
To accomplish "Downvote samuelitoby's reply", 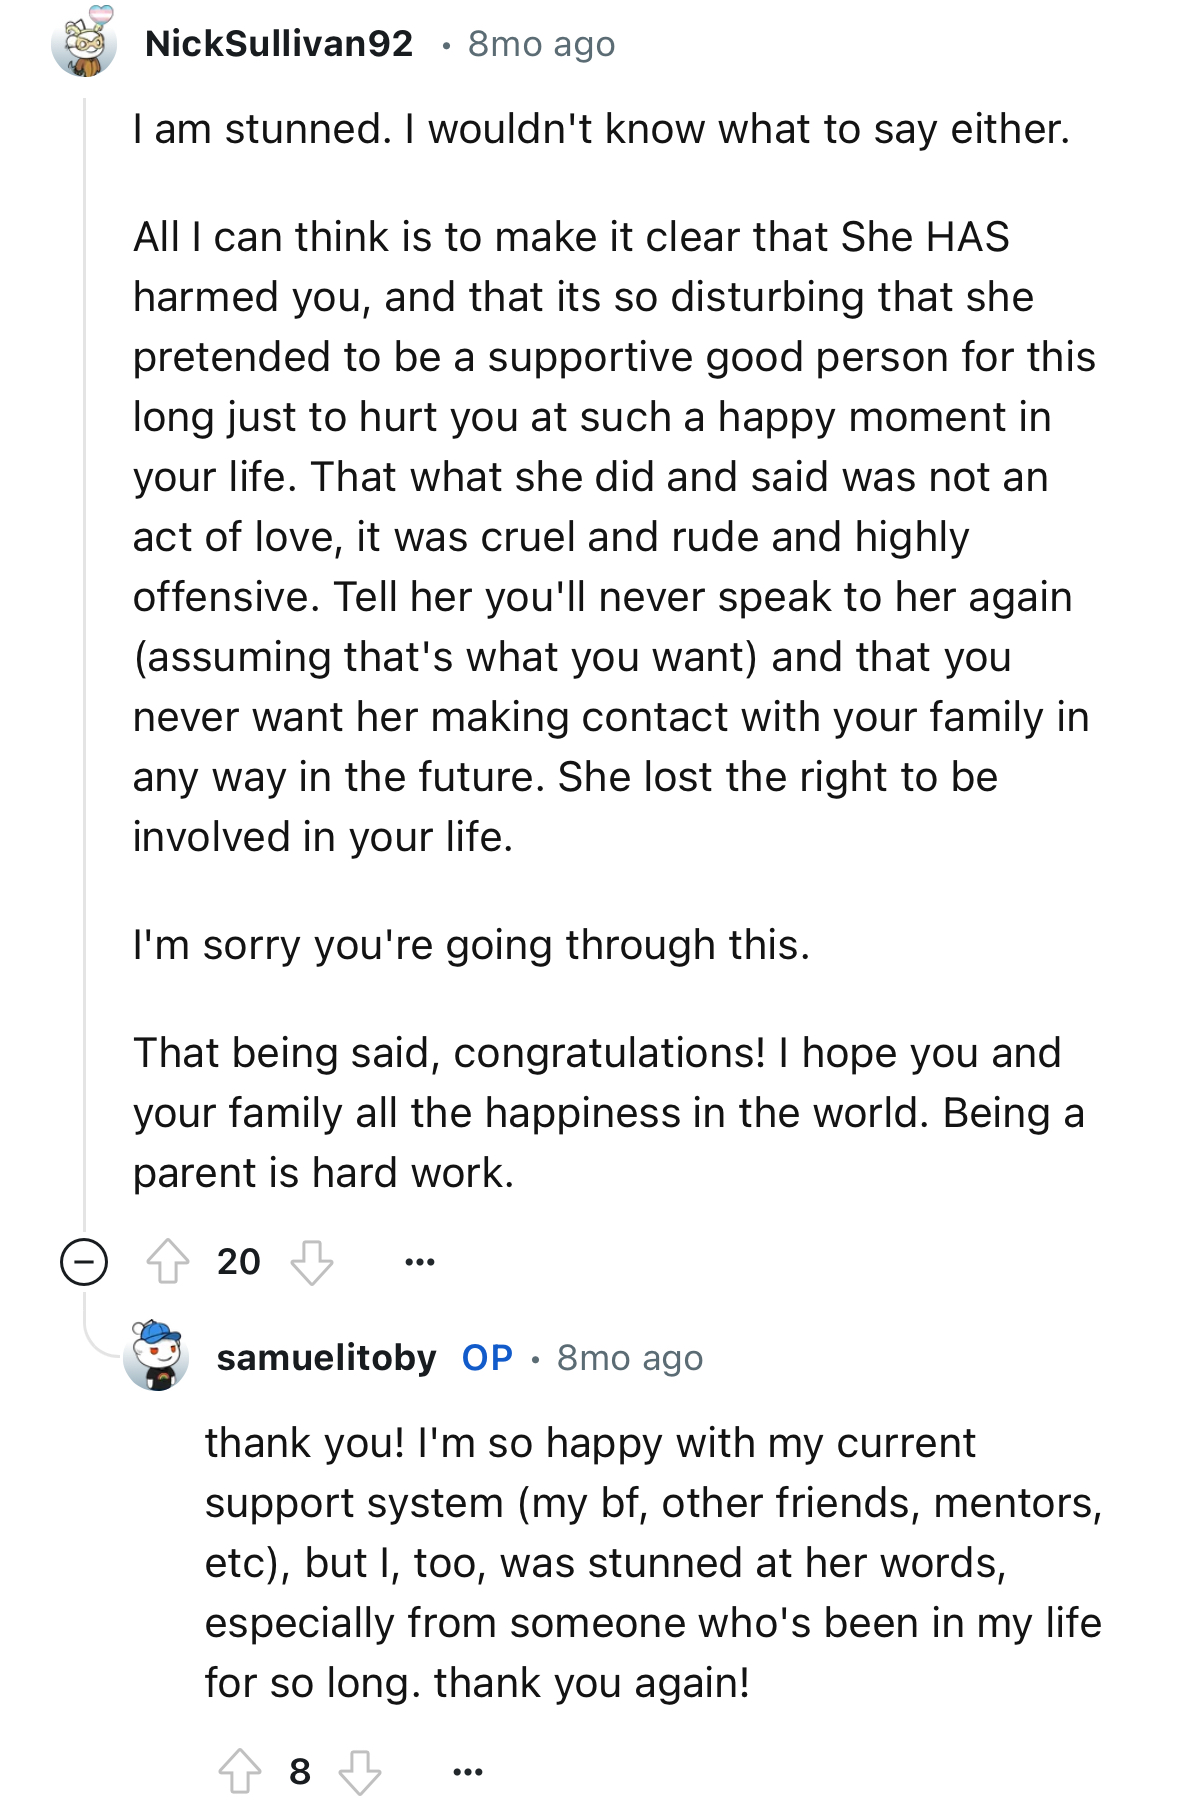I will (360, 1772).
